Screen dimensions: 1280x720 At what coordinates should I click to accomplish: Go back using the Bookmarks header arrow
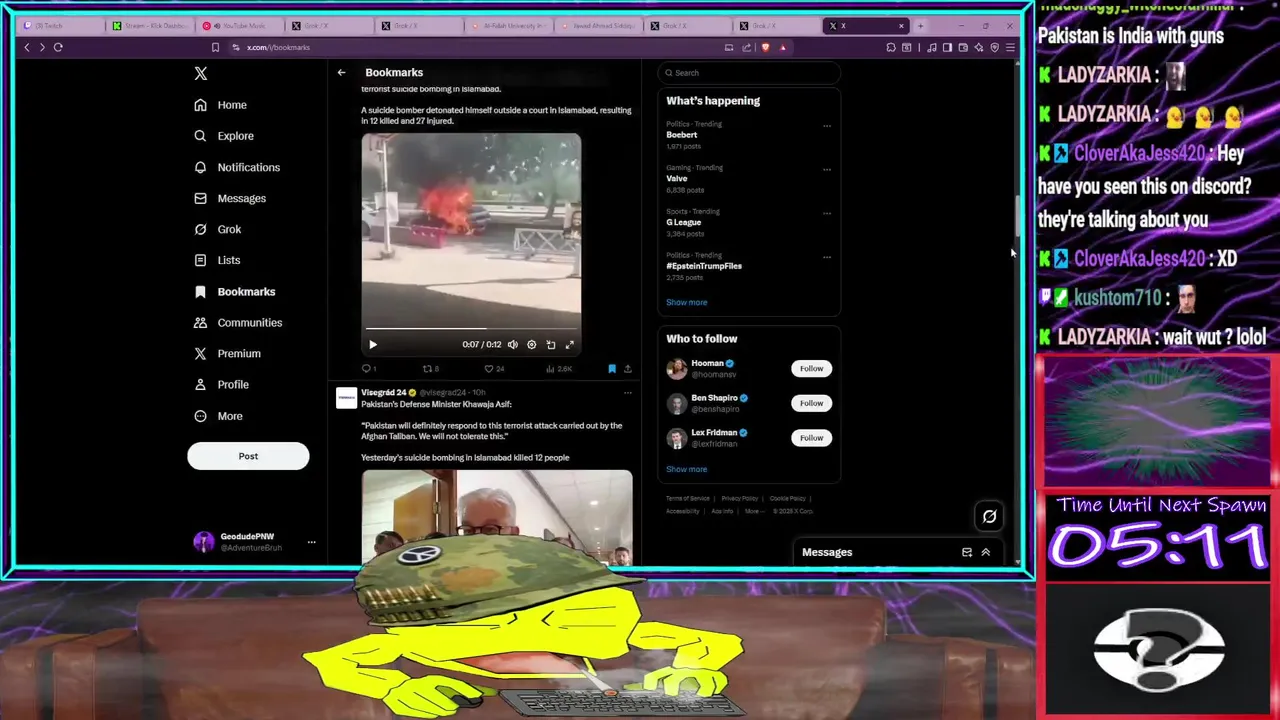(341, 72)
